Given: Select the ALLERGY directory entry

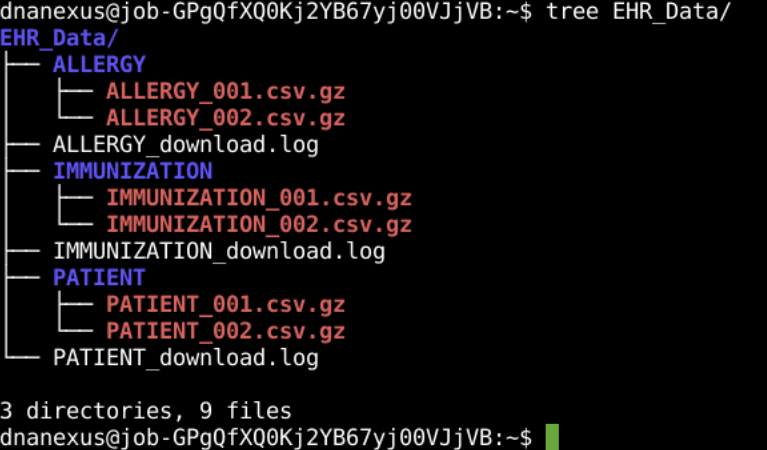Looking at the screenshot, I should (99, 65).
